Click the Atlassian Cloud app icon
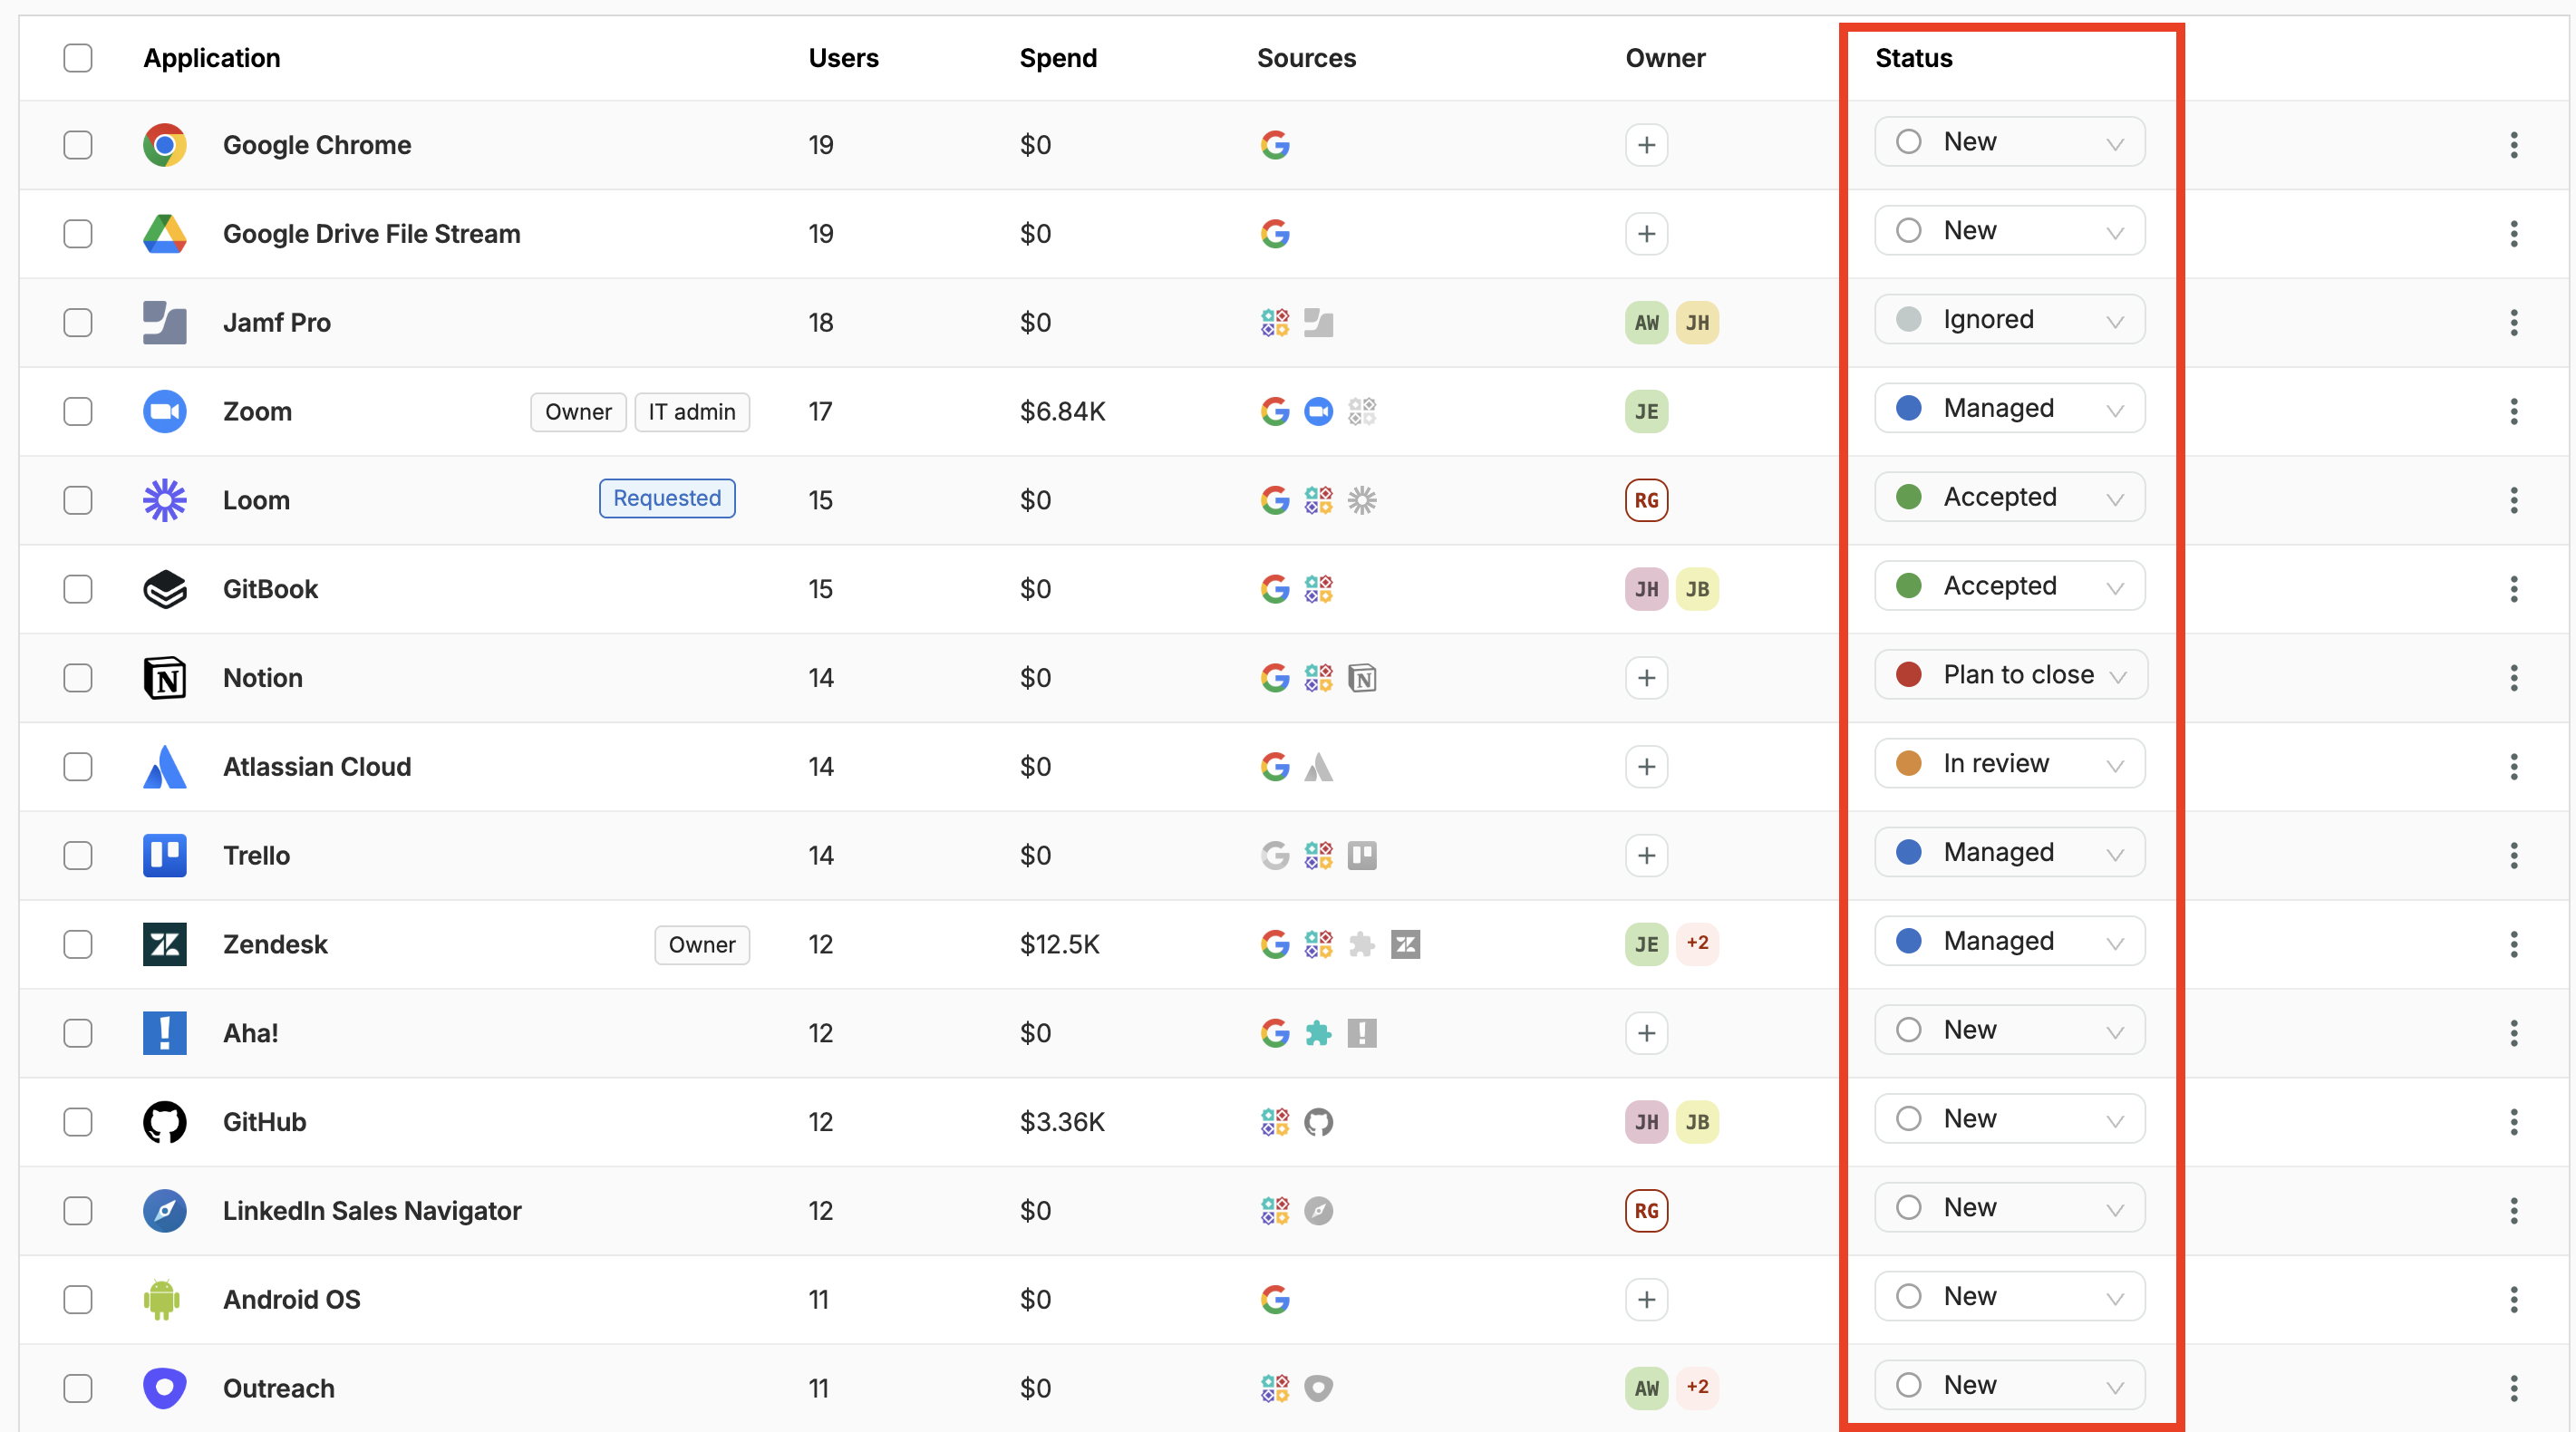The width and height of the screenshot is (2576, 1432). [x=164, y=767]
